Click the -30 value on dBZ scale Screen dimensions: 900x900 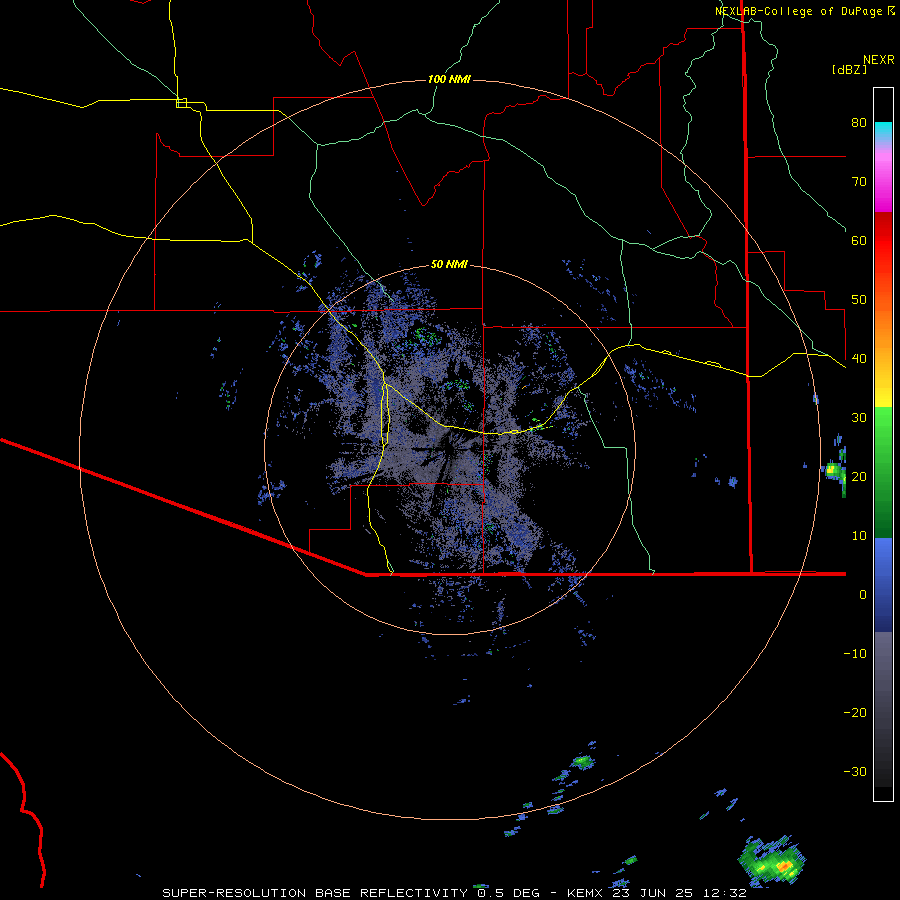(x=855, y=772)
